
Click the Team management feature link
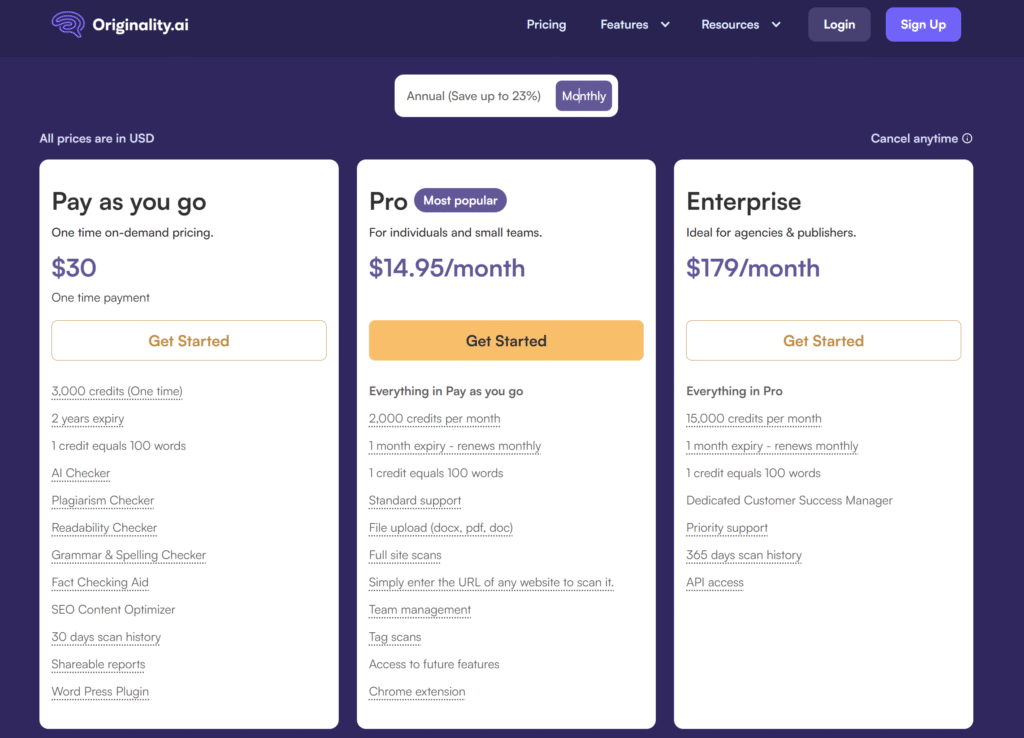(420, 609)
